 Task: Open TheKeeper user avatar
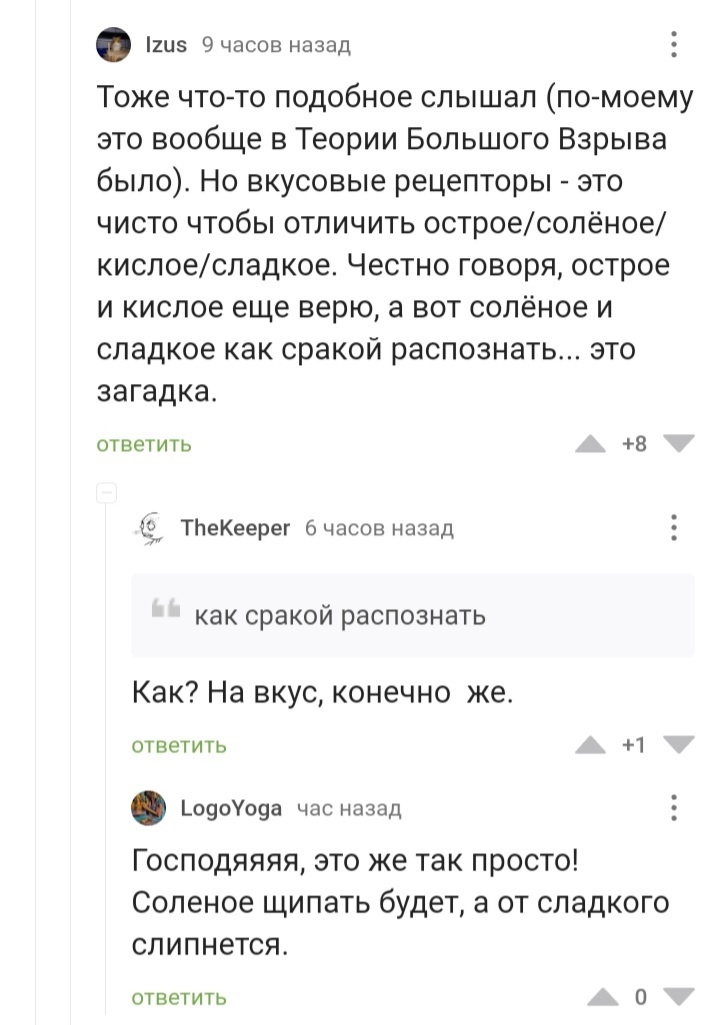(x=149, y=527)
